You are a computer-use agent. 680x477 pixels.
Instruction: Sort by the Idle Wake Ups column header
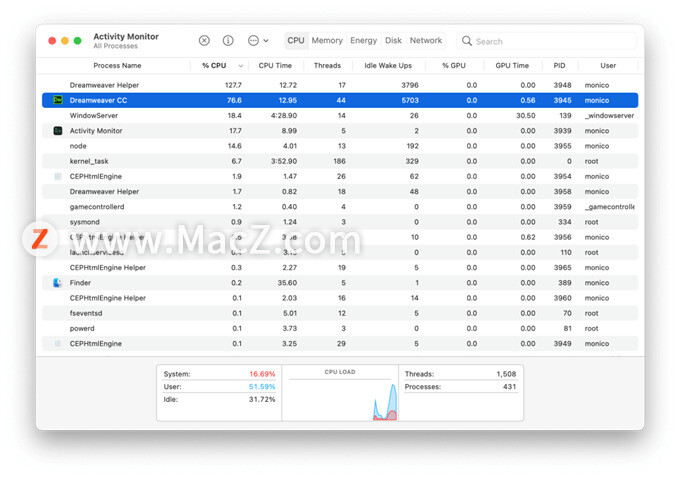(388, 65)
